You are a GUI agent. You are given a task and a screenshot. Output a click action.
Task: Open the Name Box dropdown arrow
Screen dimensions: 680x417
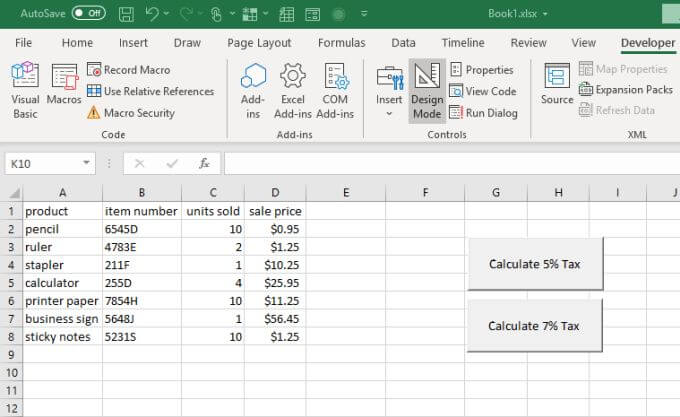(87, 163)
